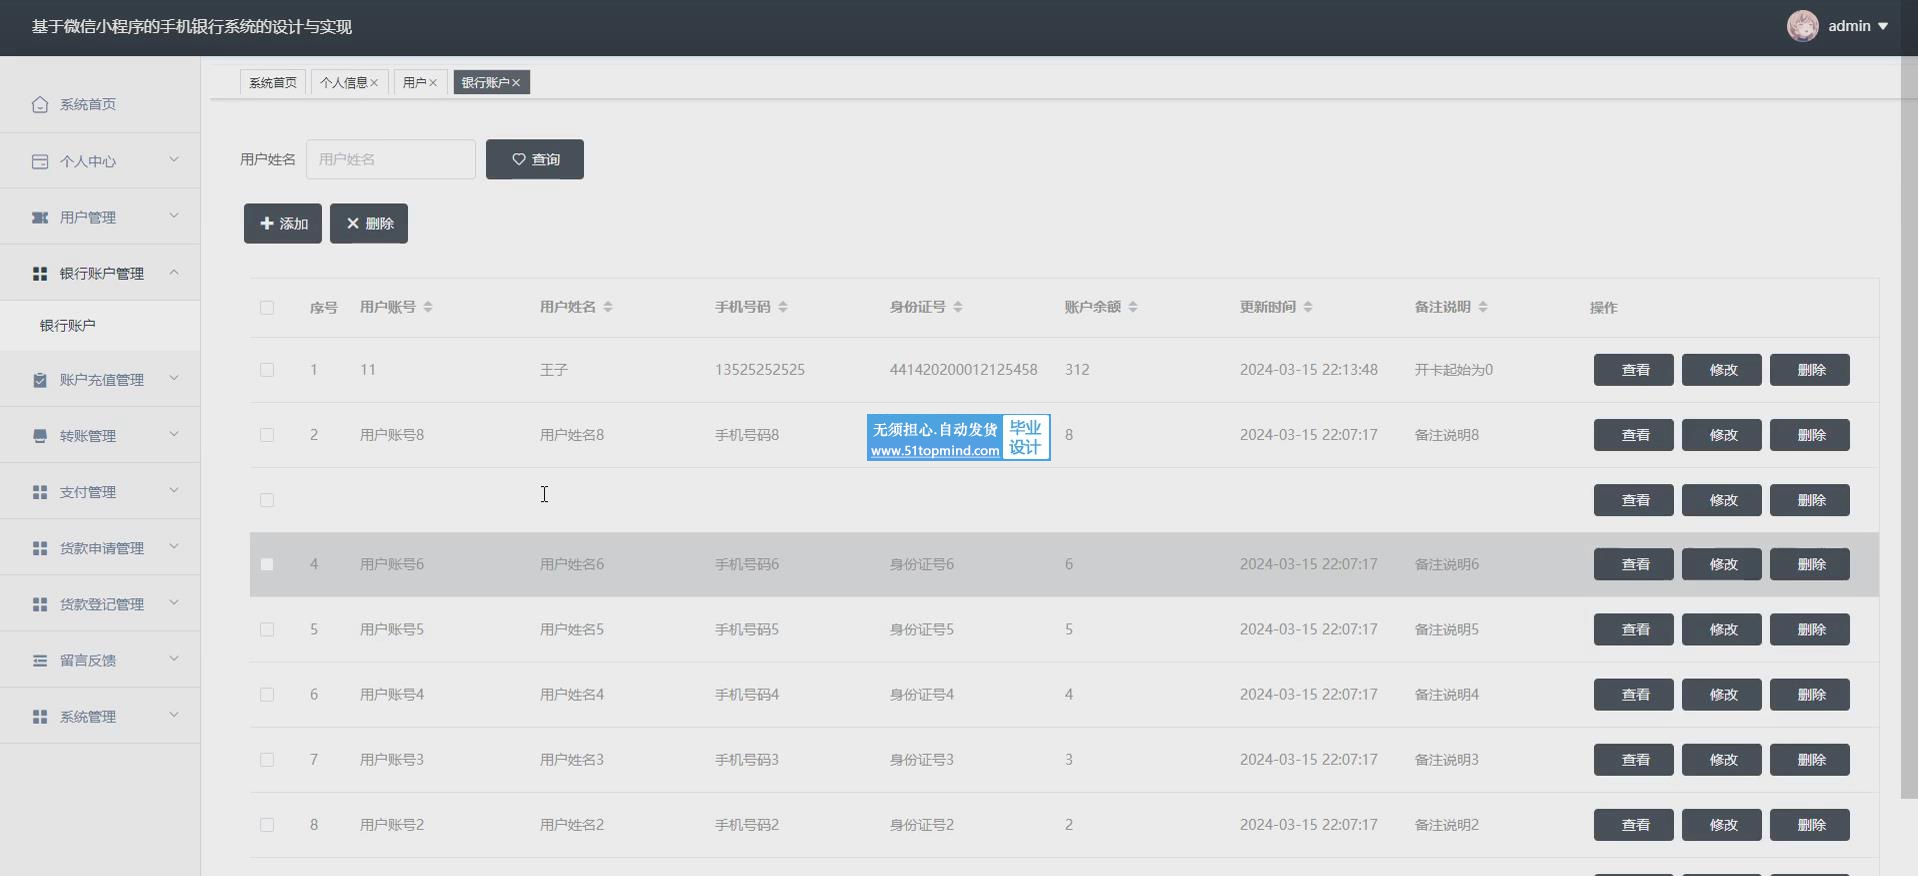Close the 银行账户 tab
1918x876 pixels.
click(516, 83)
